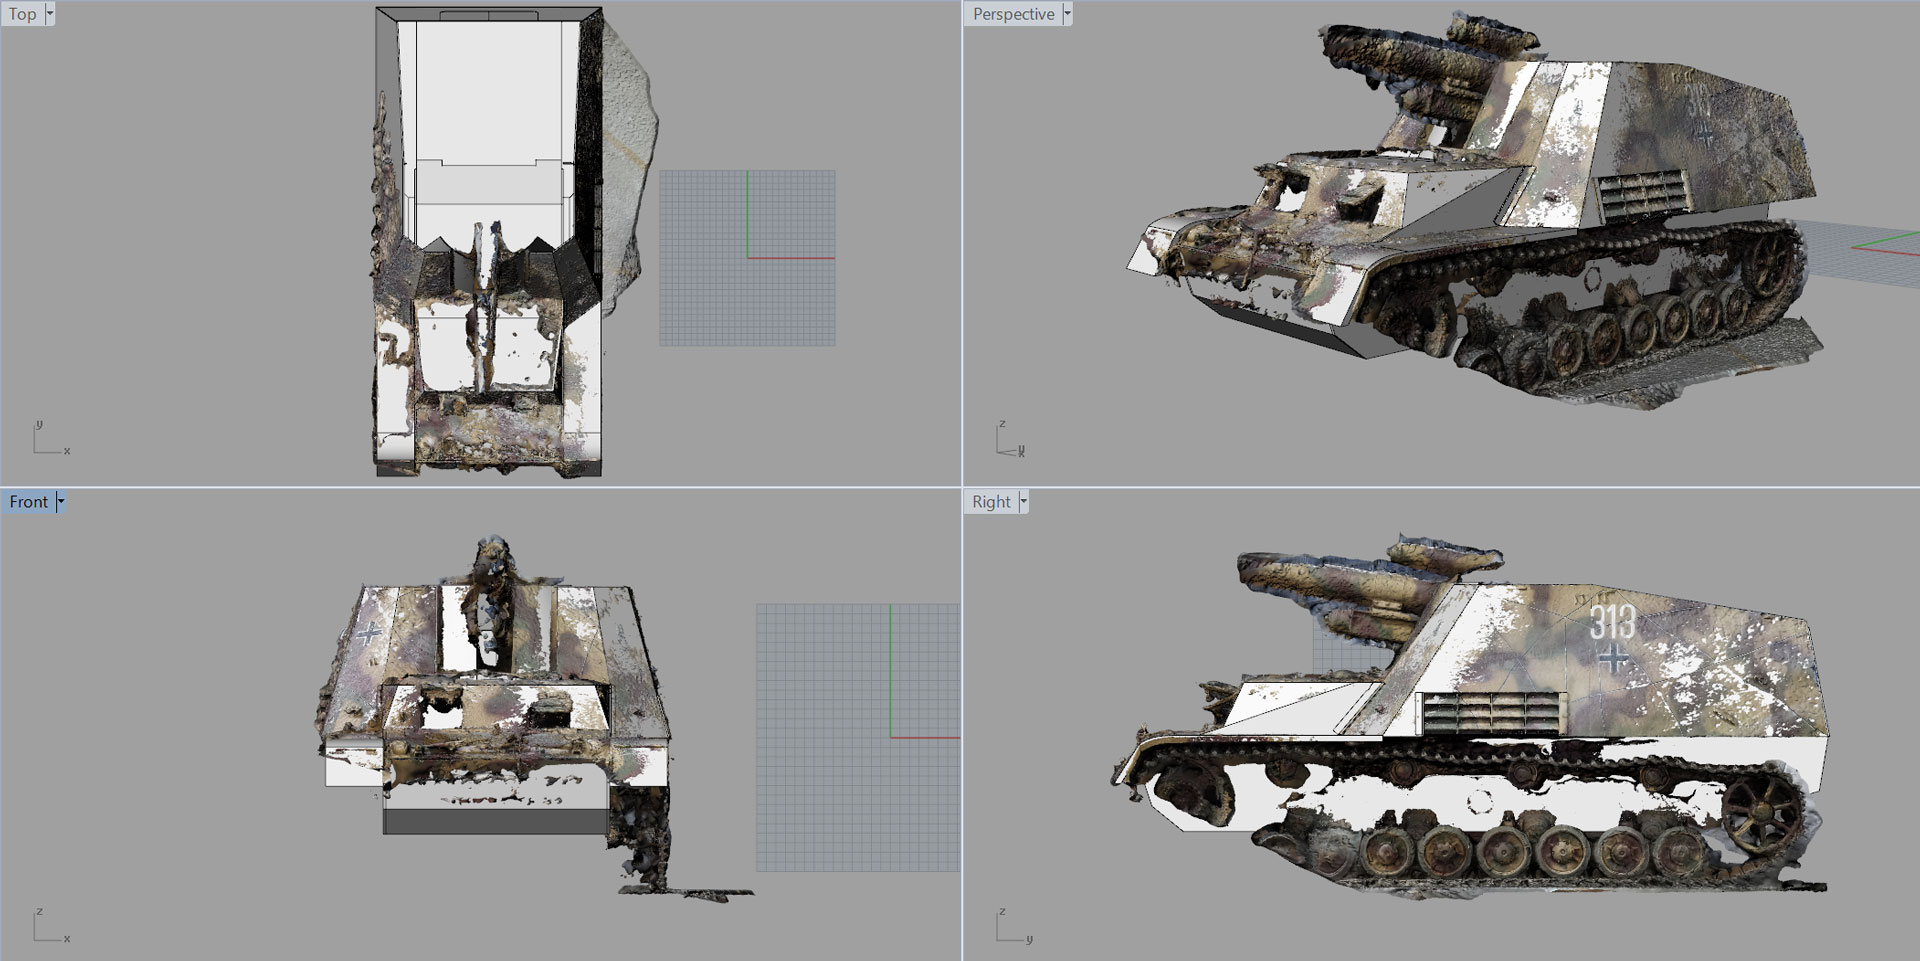Open the Right viewport dropdown arrow

1023,502
